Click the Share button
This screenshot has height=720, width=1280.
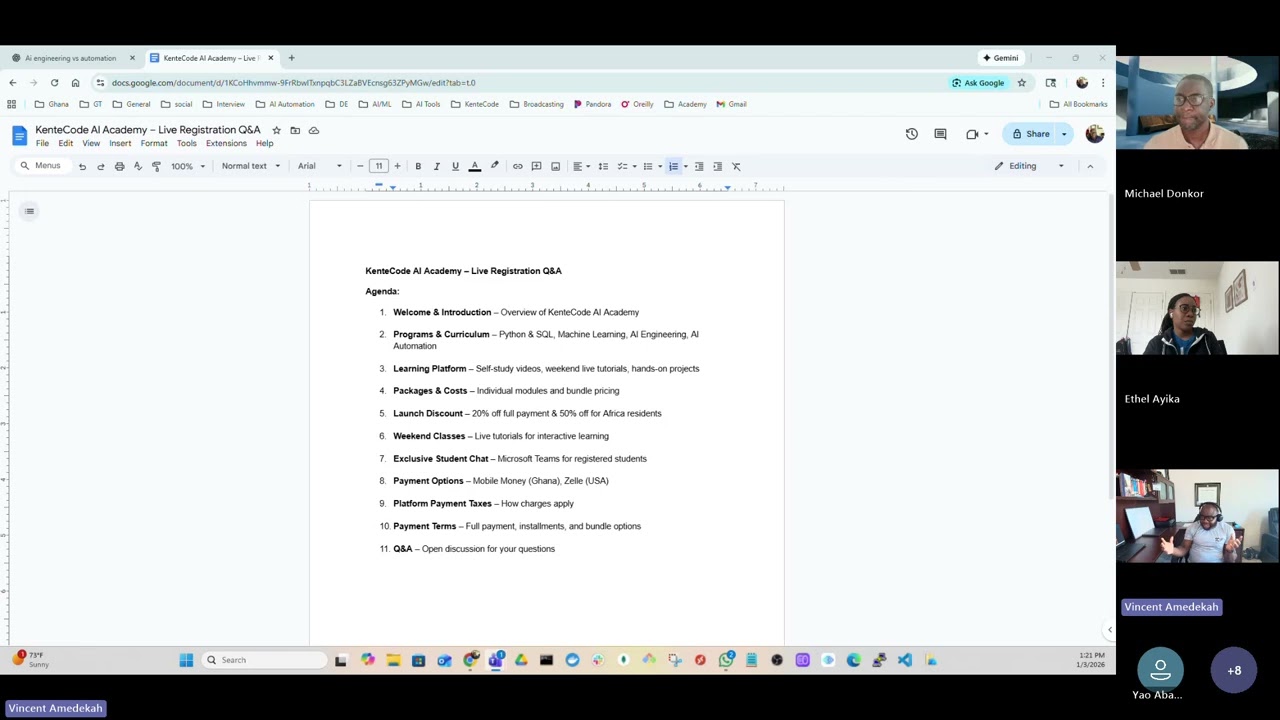[x=1030, y=134]
